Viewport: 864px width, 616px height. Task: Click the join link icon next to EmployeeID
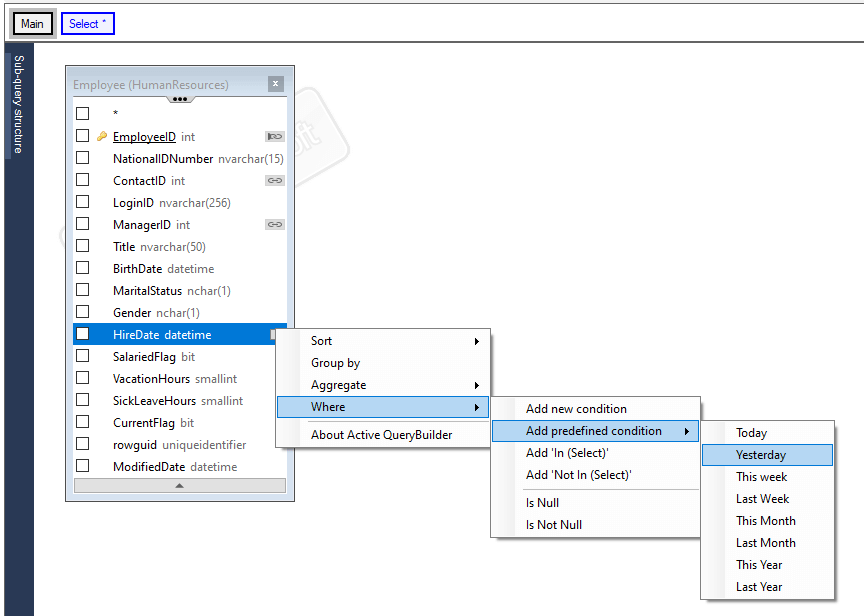[x=273, y=136]
